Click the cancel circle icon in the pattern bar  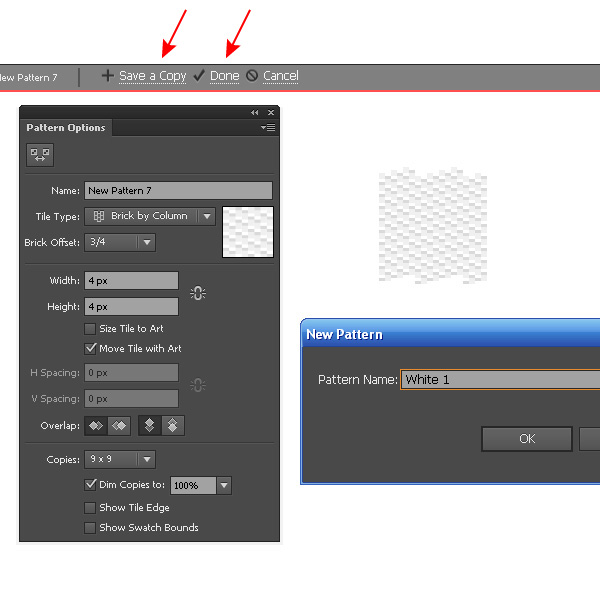pos(252,75)
